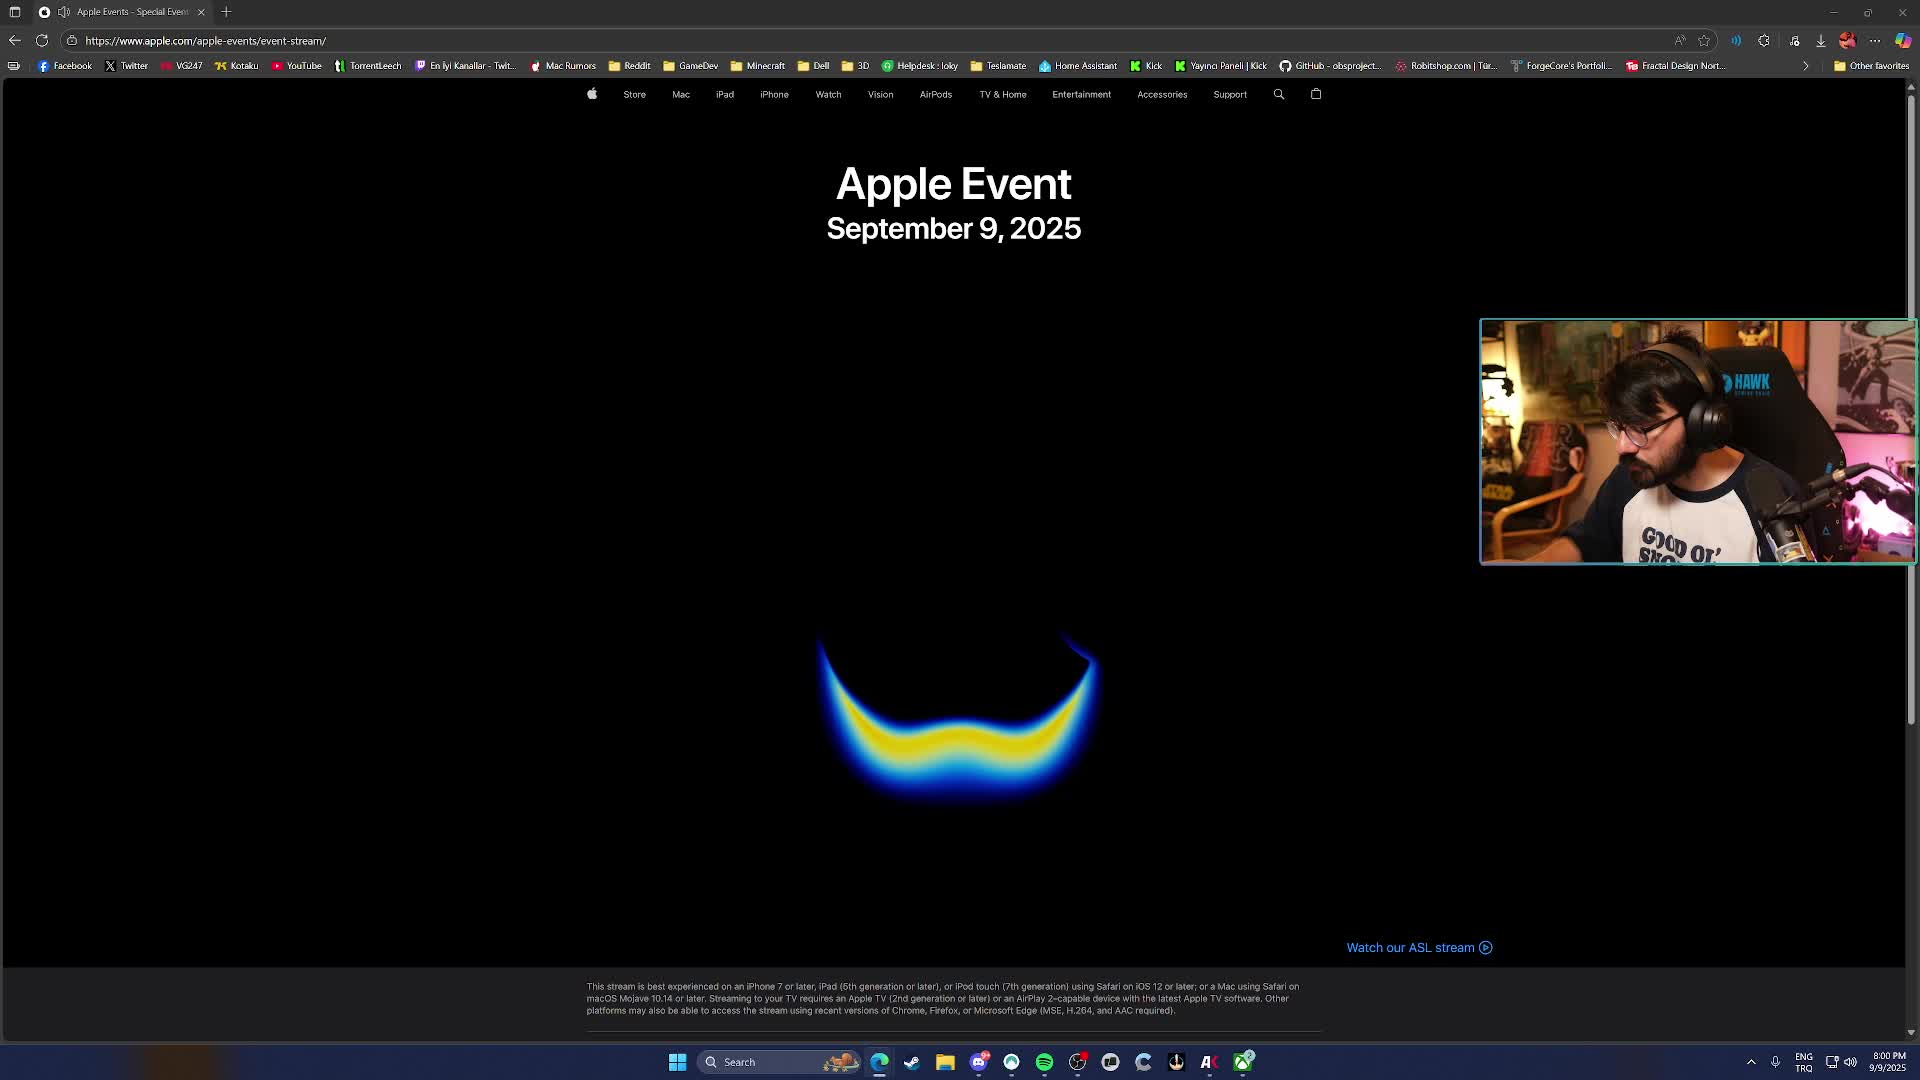Open the Vision menu item
The width and height of the screenshot is (1920, 1080).
880,95
